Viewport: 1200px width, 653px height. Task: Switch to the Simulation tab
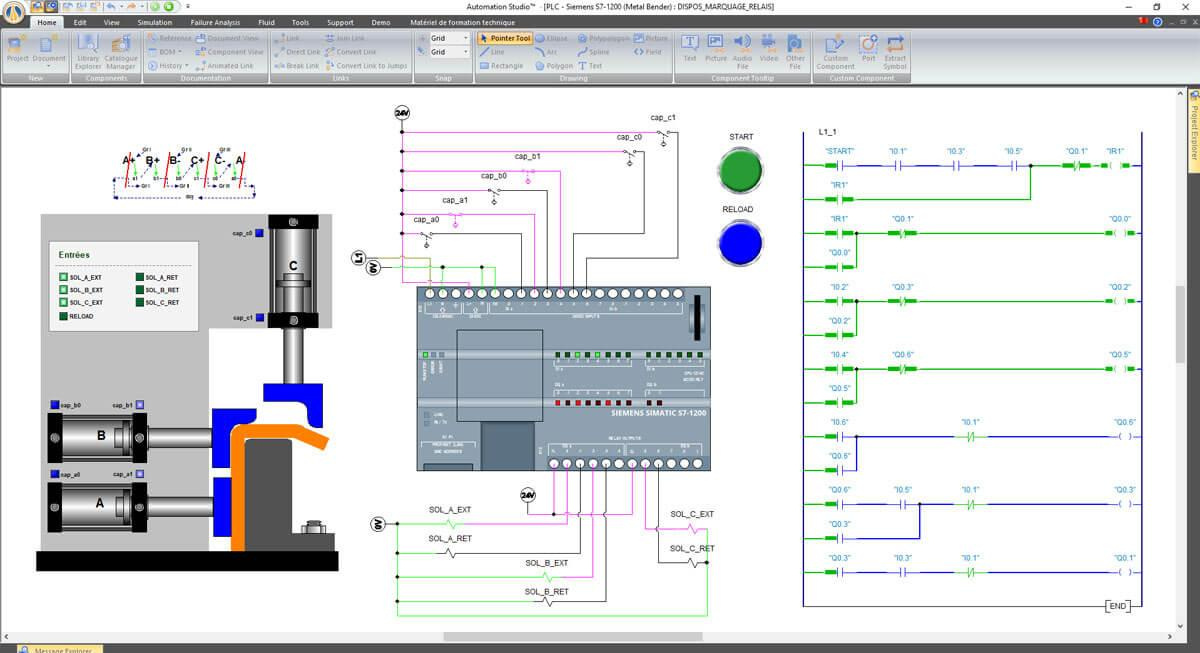coord(154,21)
